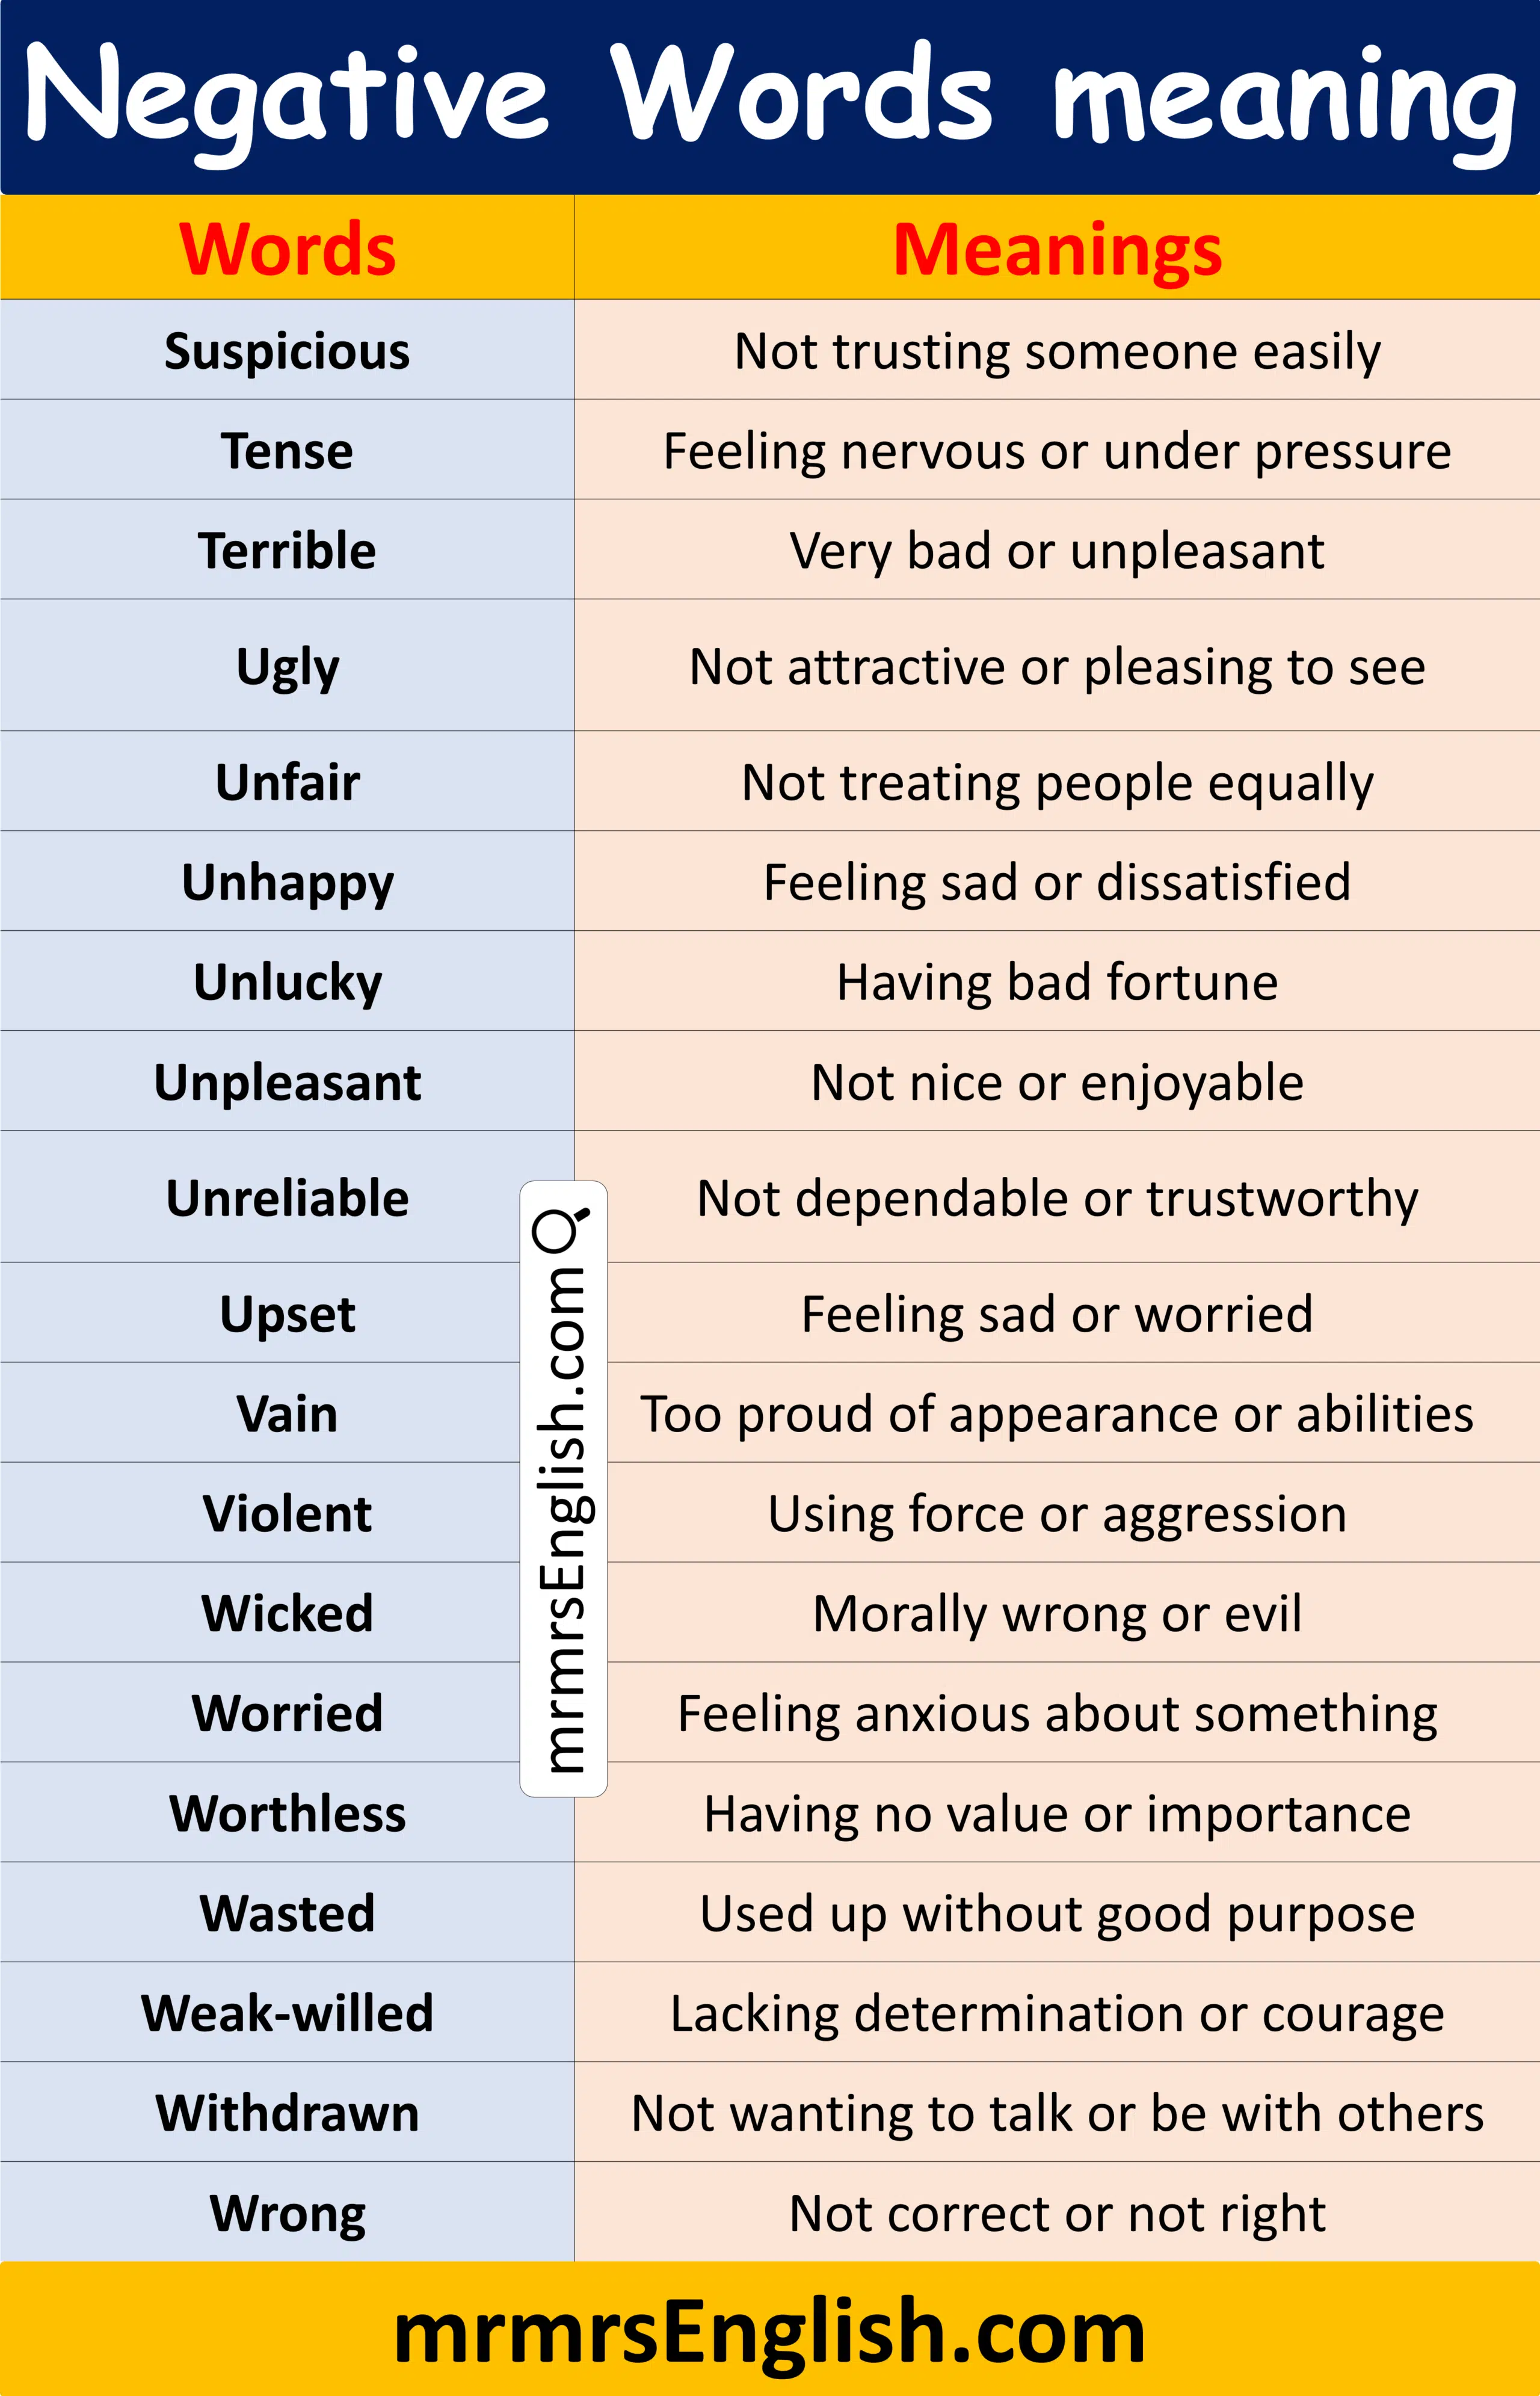
Task: Click the red "Meanings" column header
Action: pyautogui.click(x=1057, y=249)
